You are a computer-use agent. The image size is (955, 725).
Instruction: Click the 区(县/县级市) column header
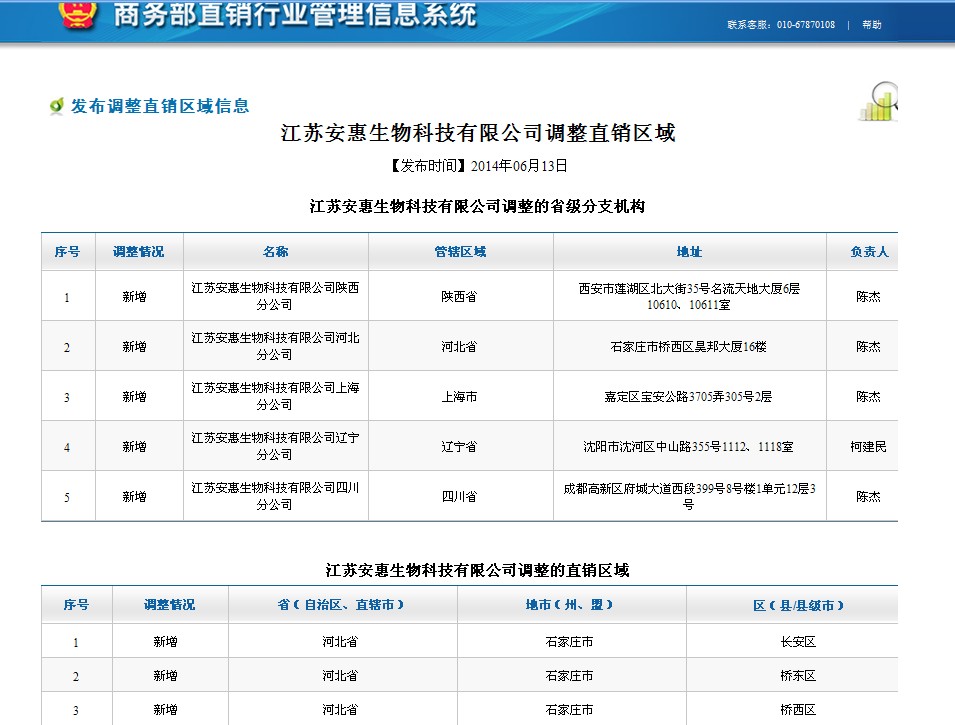(798, 605)
